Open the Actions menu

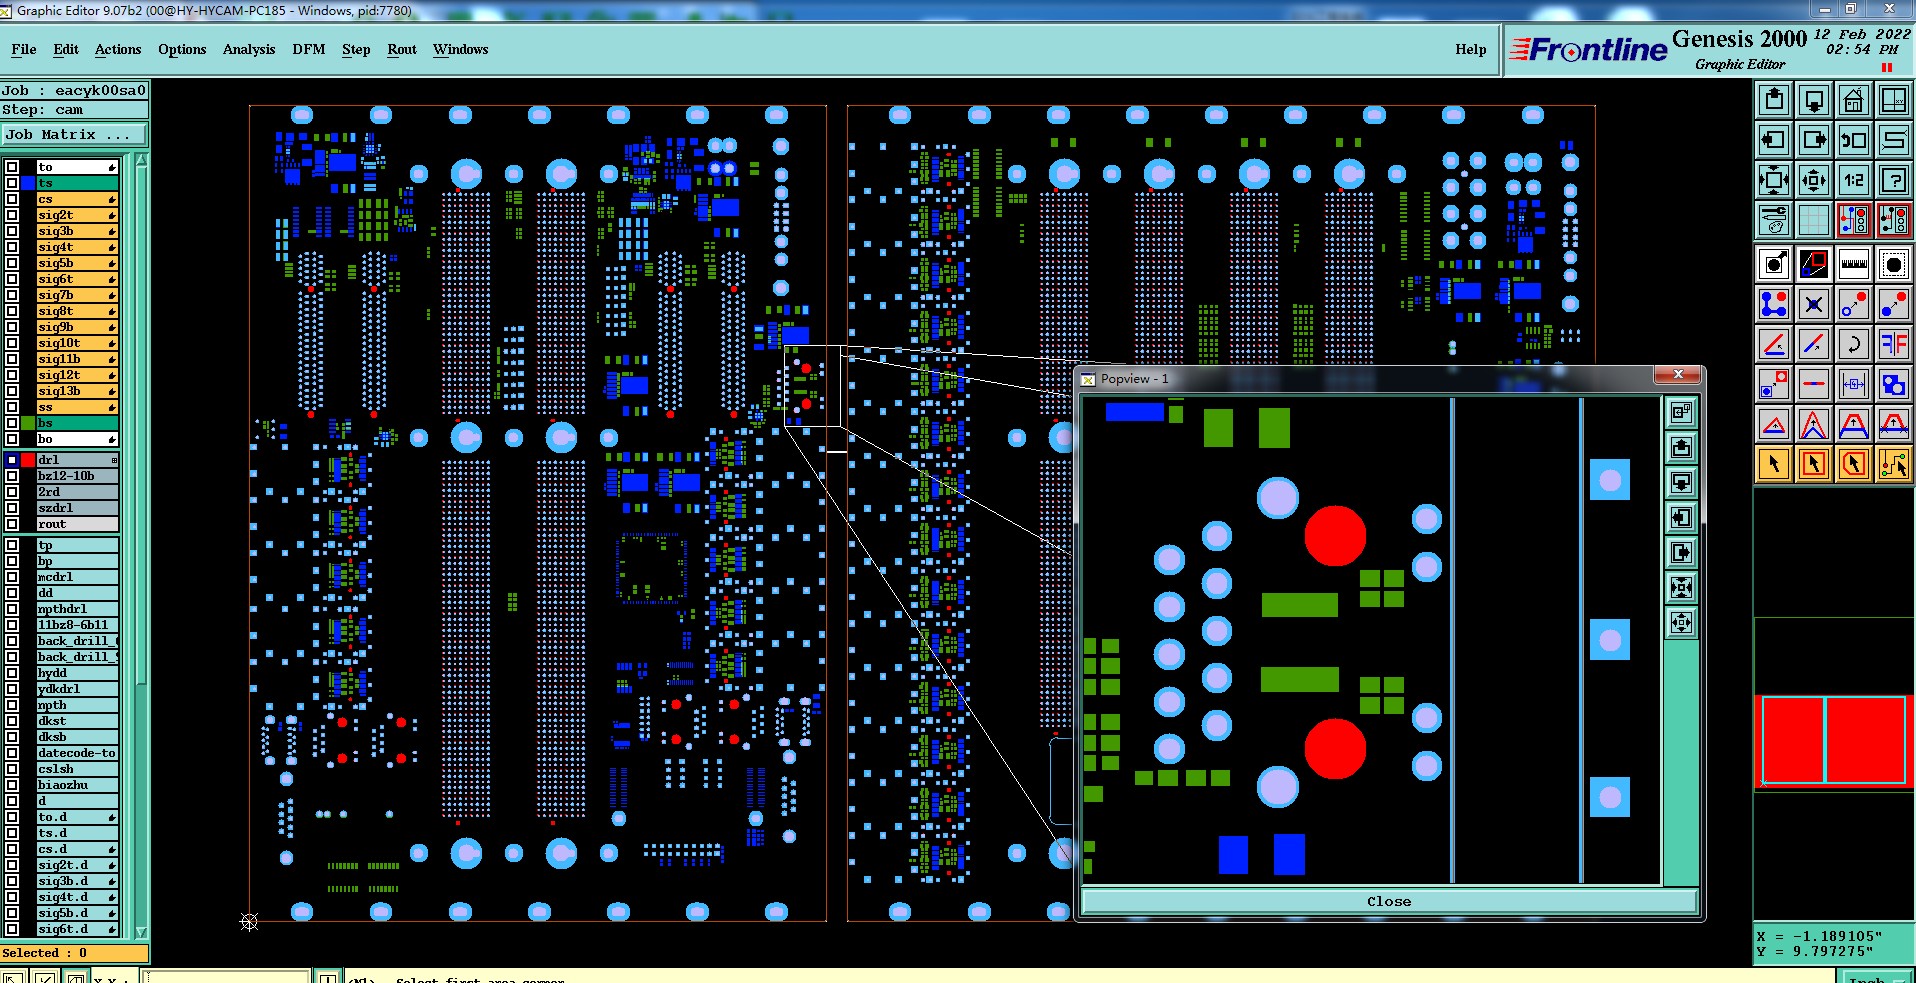(x=118, y=50)
